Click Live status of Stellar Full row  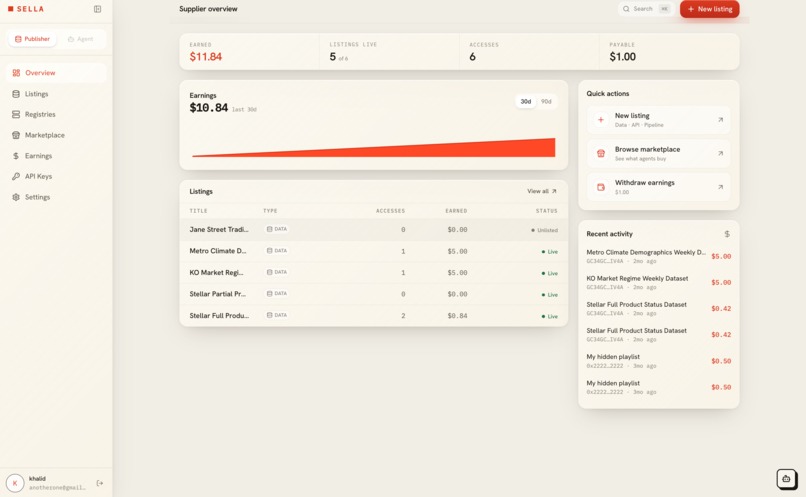(x=549, y=317)
